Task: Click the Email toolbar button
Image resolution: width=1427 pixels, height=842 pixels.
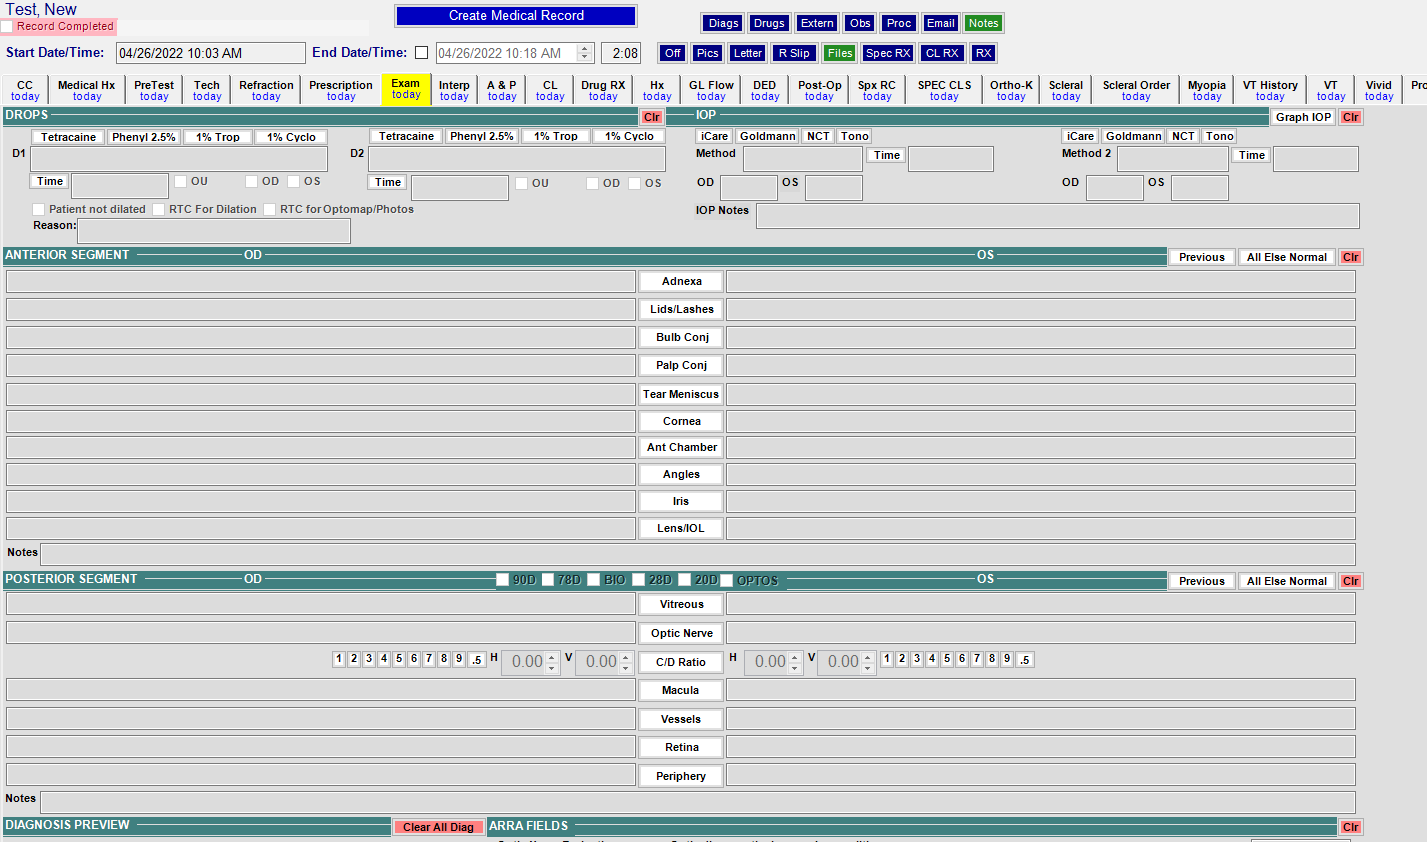Action: coord(940,23)
